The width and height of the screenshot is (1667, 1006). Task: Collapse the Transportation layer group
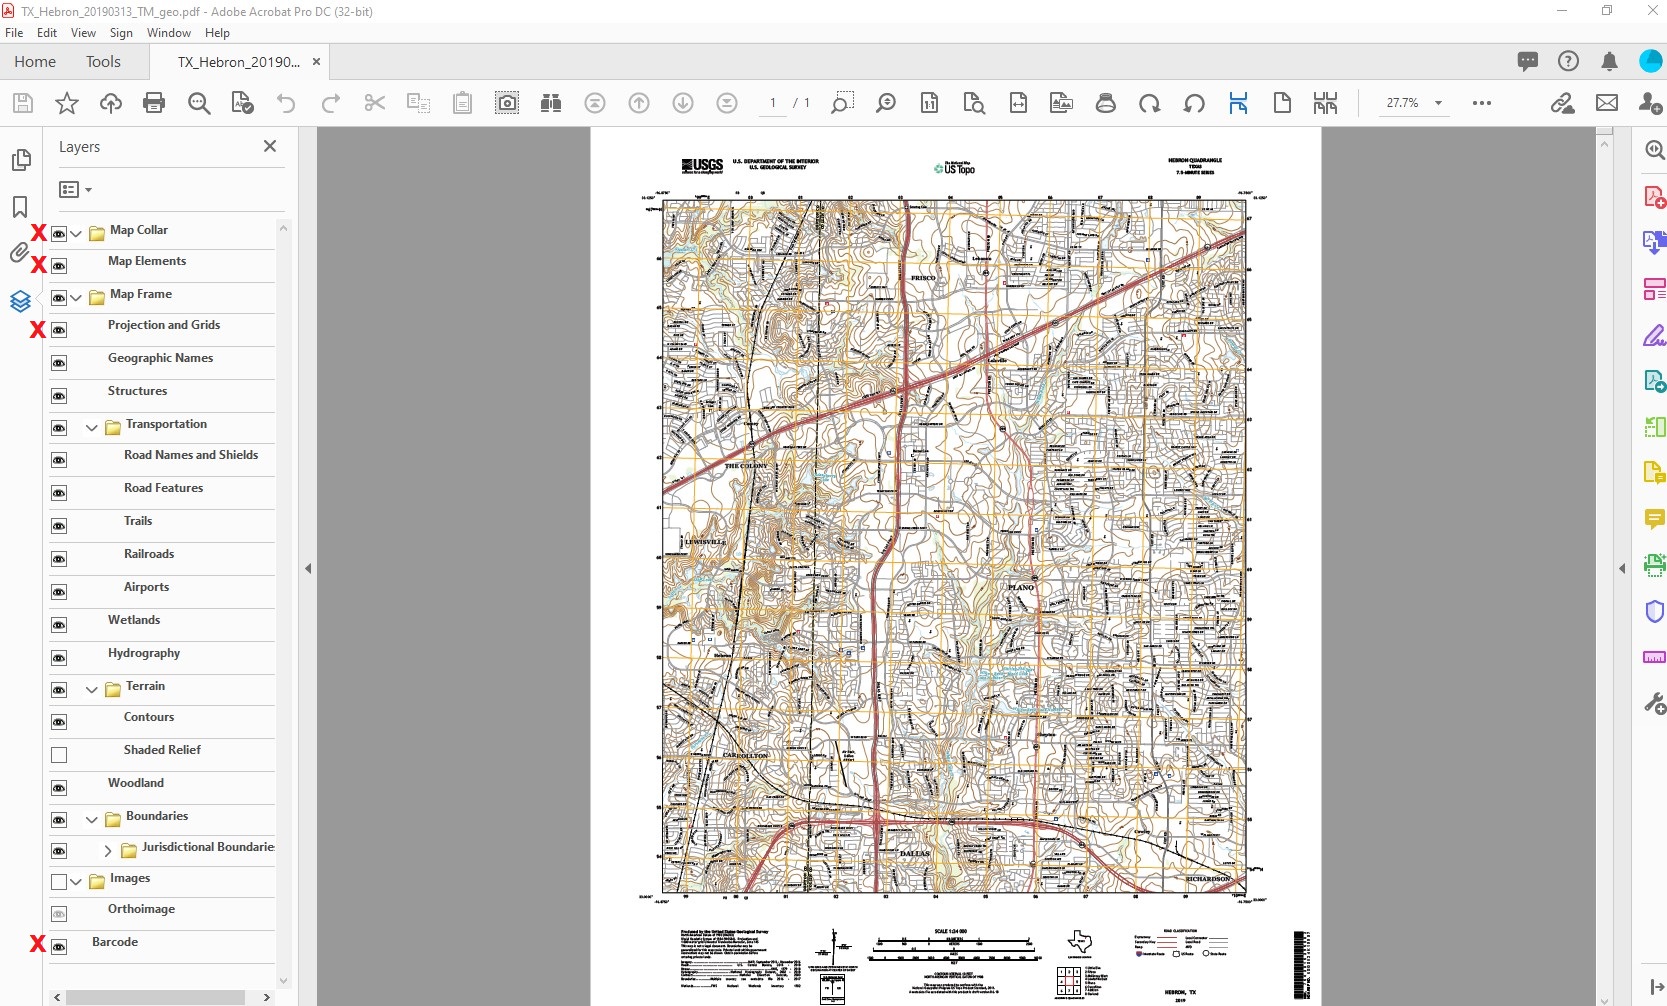pos(89,428)
